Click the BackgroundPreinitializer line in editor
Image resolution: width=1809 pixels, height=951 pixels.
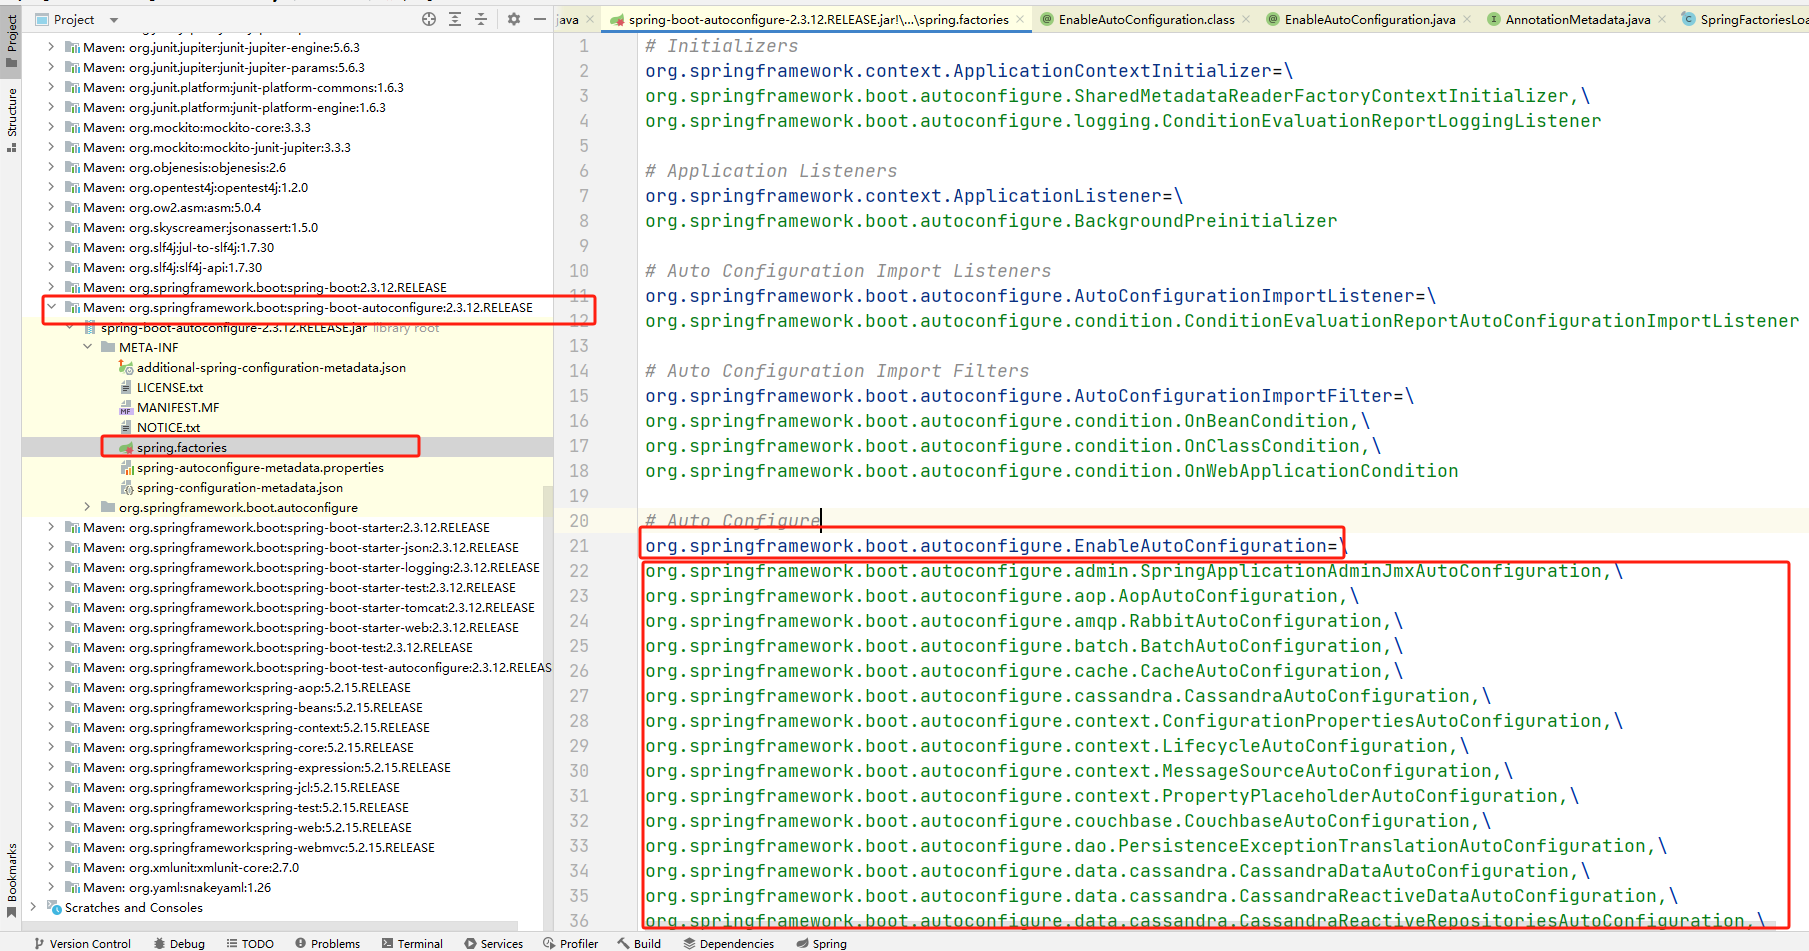pyautogui.click(x=991, y=221)
